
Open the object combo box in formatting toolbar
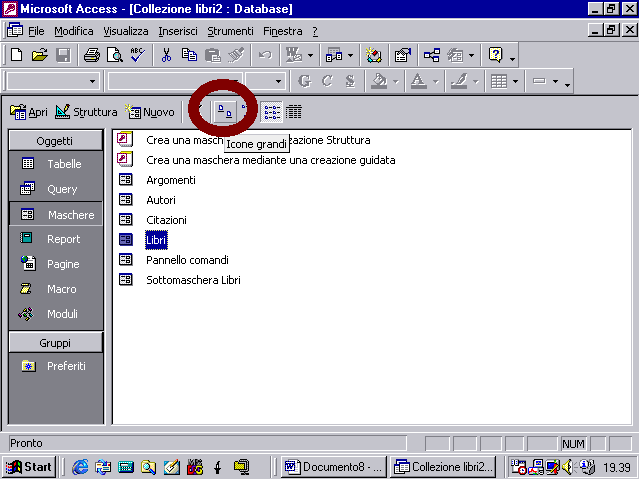click(53, 82)
